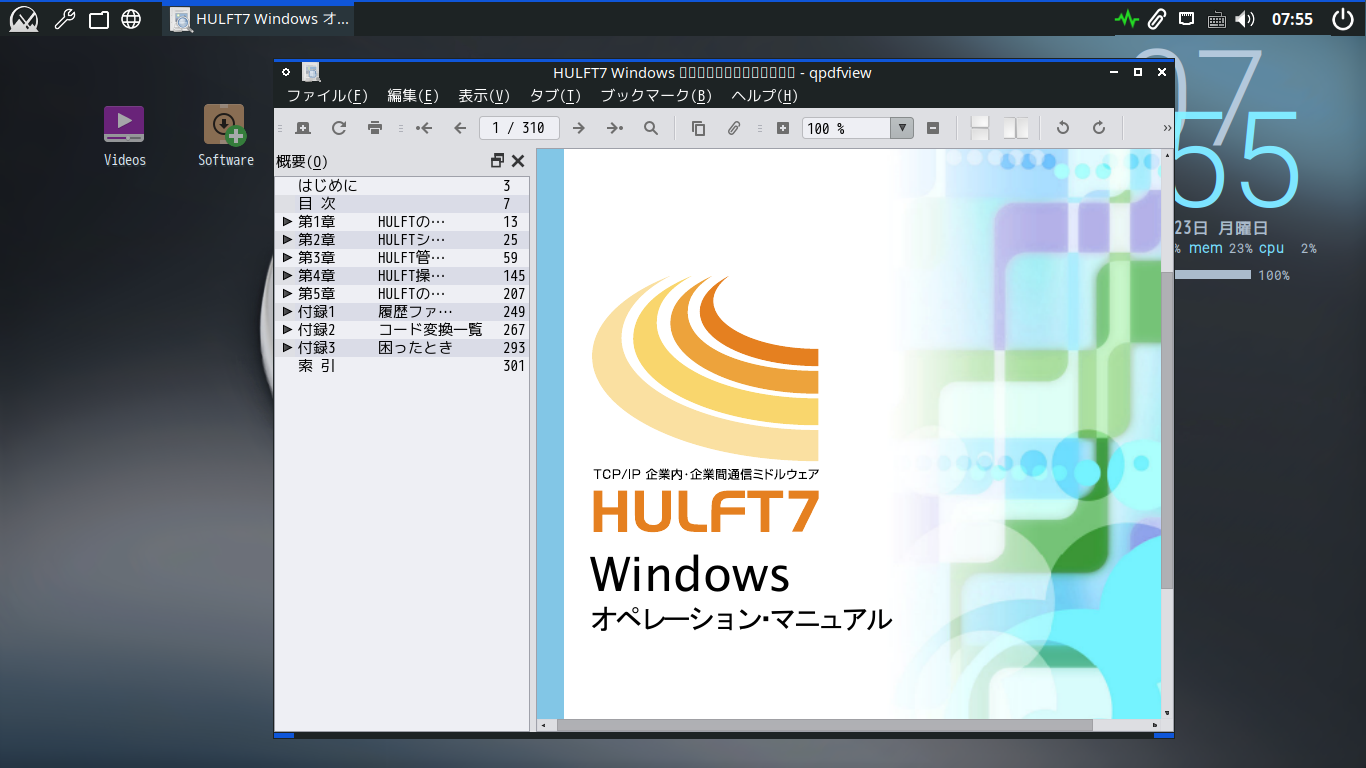Open the volume speaker tray icon

(x=1245, y=19)
